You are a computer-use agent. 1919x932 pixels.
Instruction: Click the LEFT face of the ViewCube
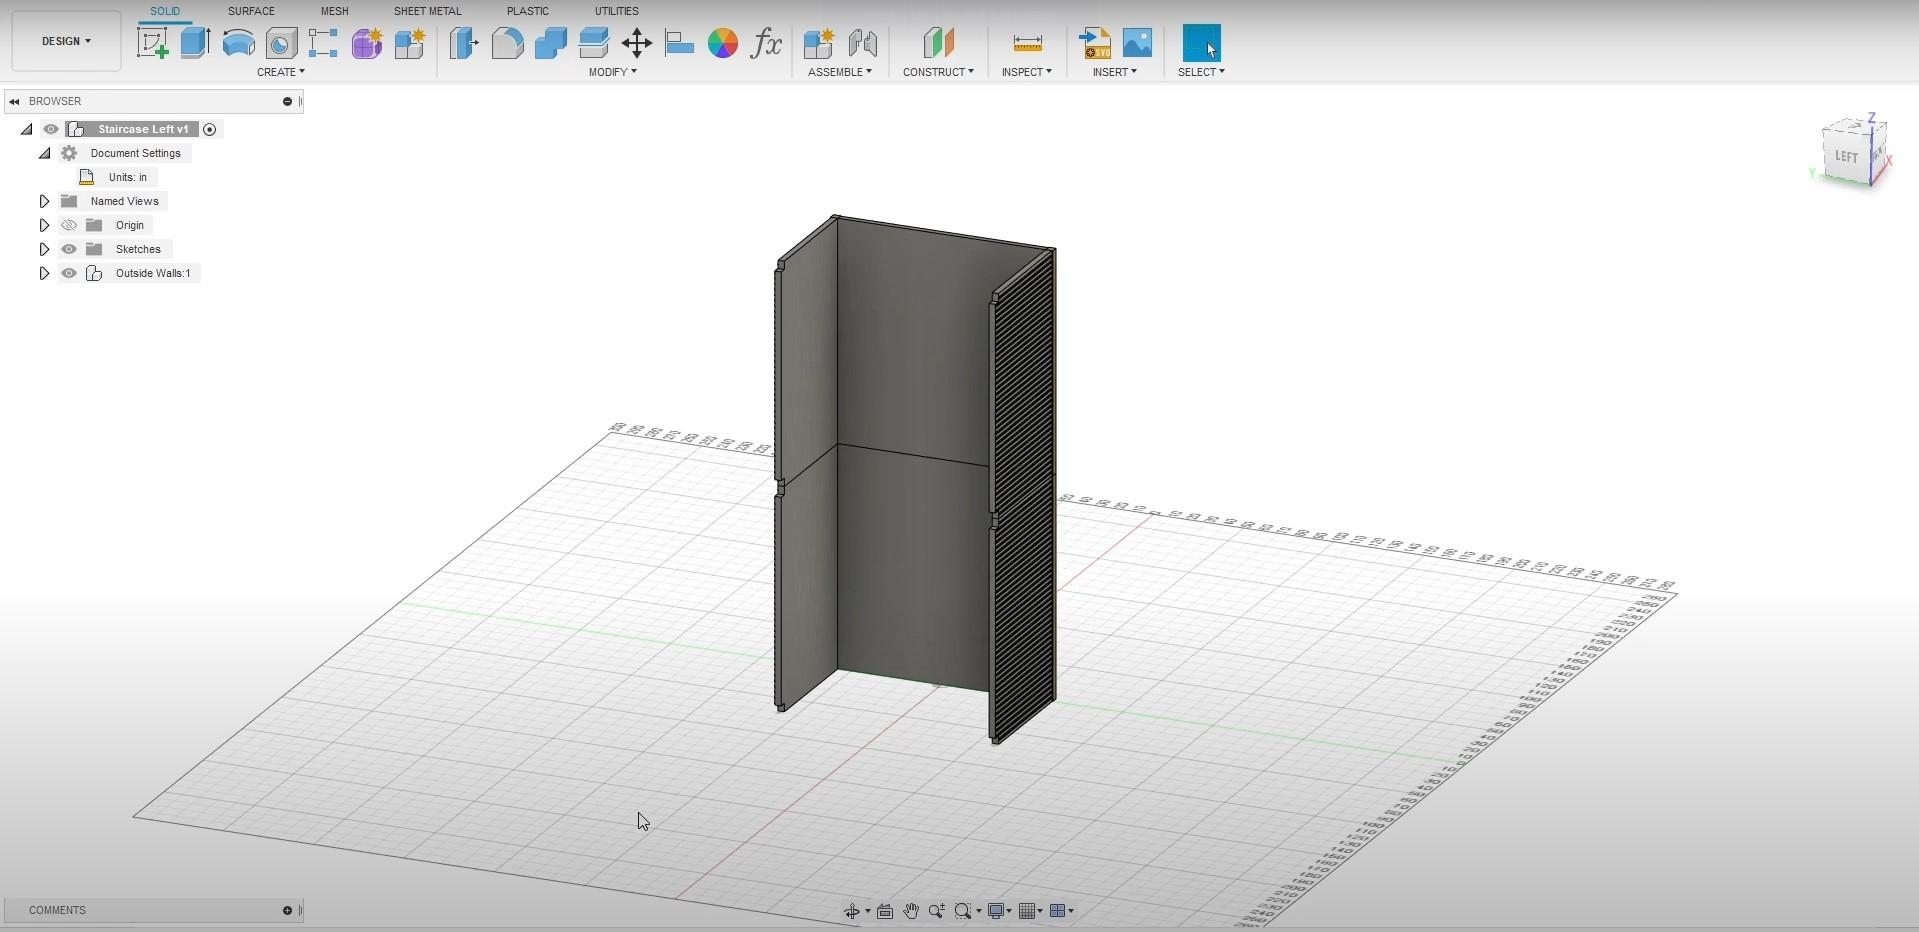coord(1846,157)
